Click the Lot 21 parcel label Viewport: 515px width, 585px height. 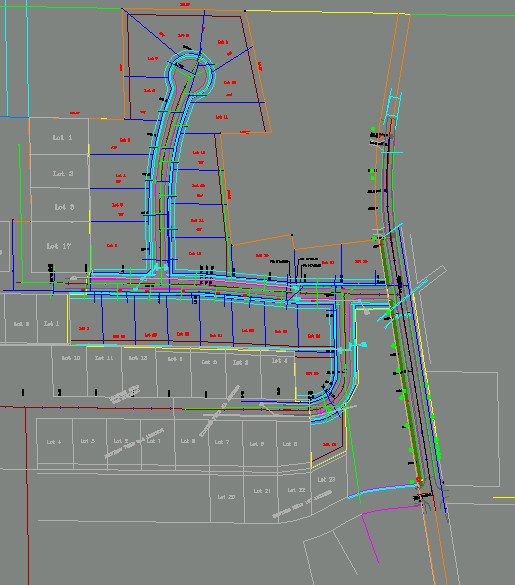[262, 491]
